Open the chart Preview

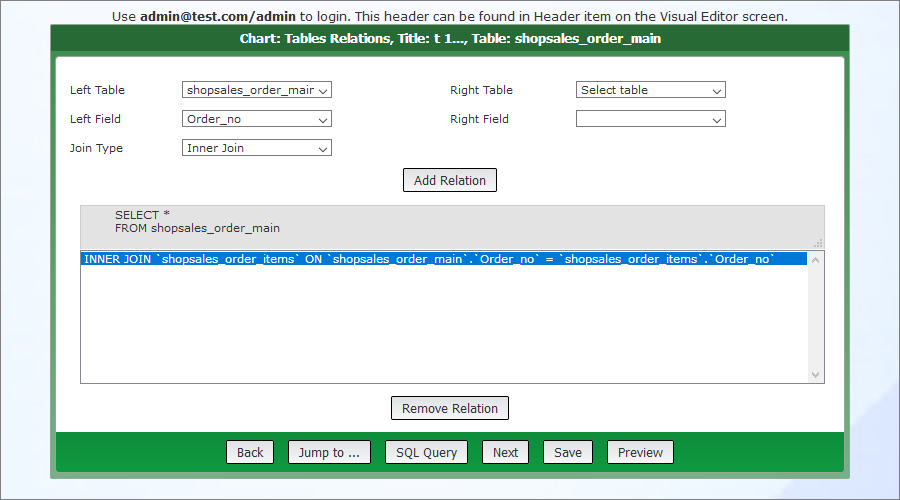(x=640, y=452)
